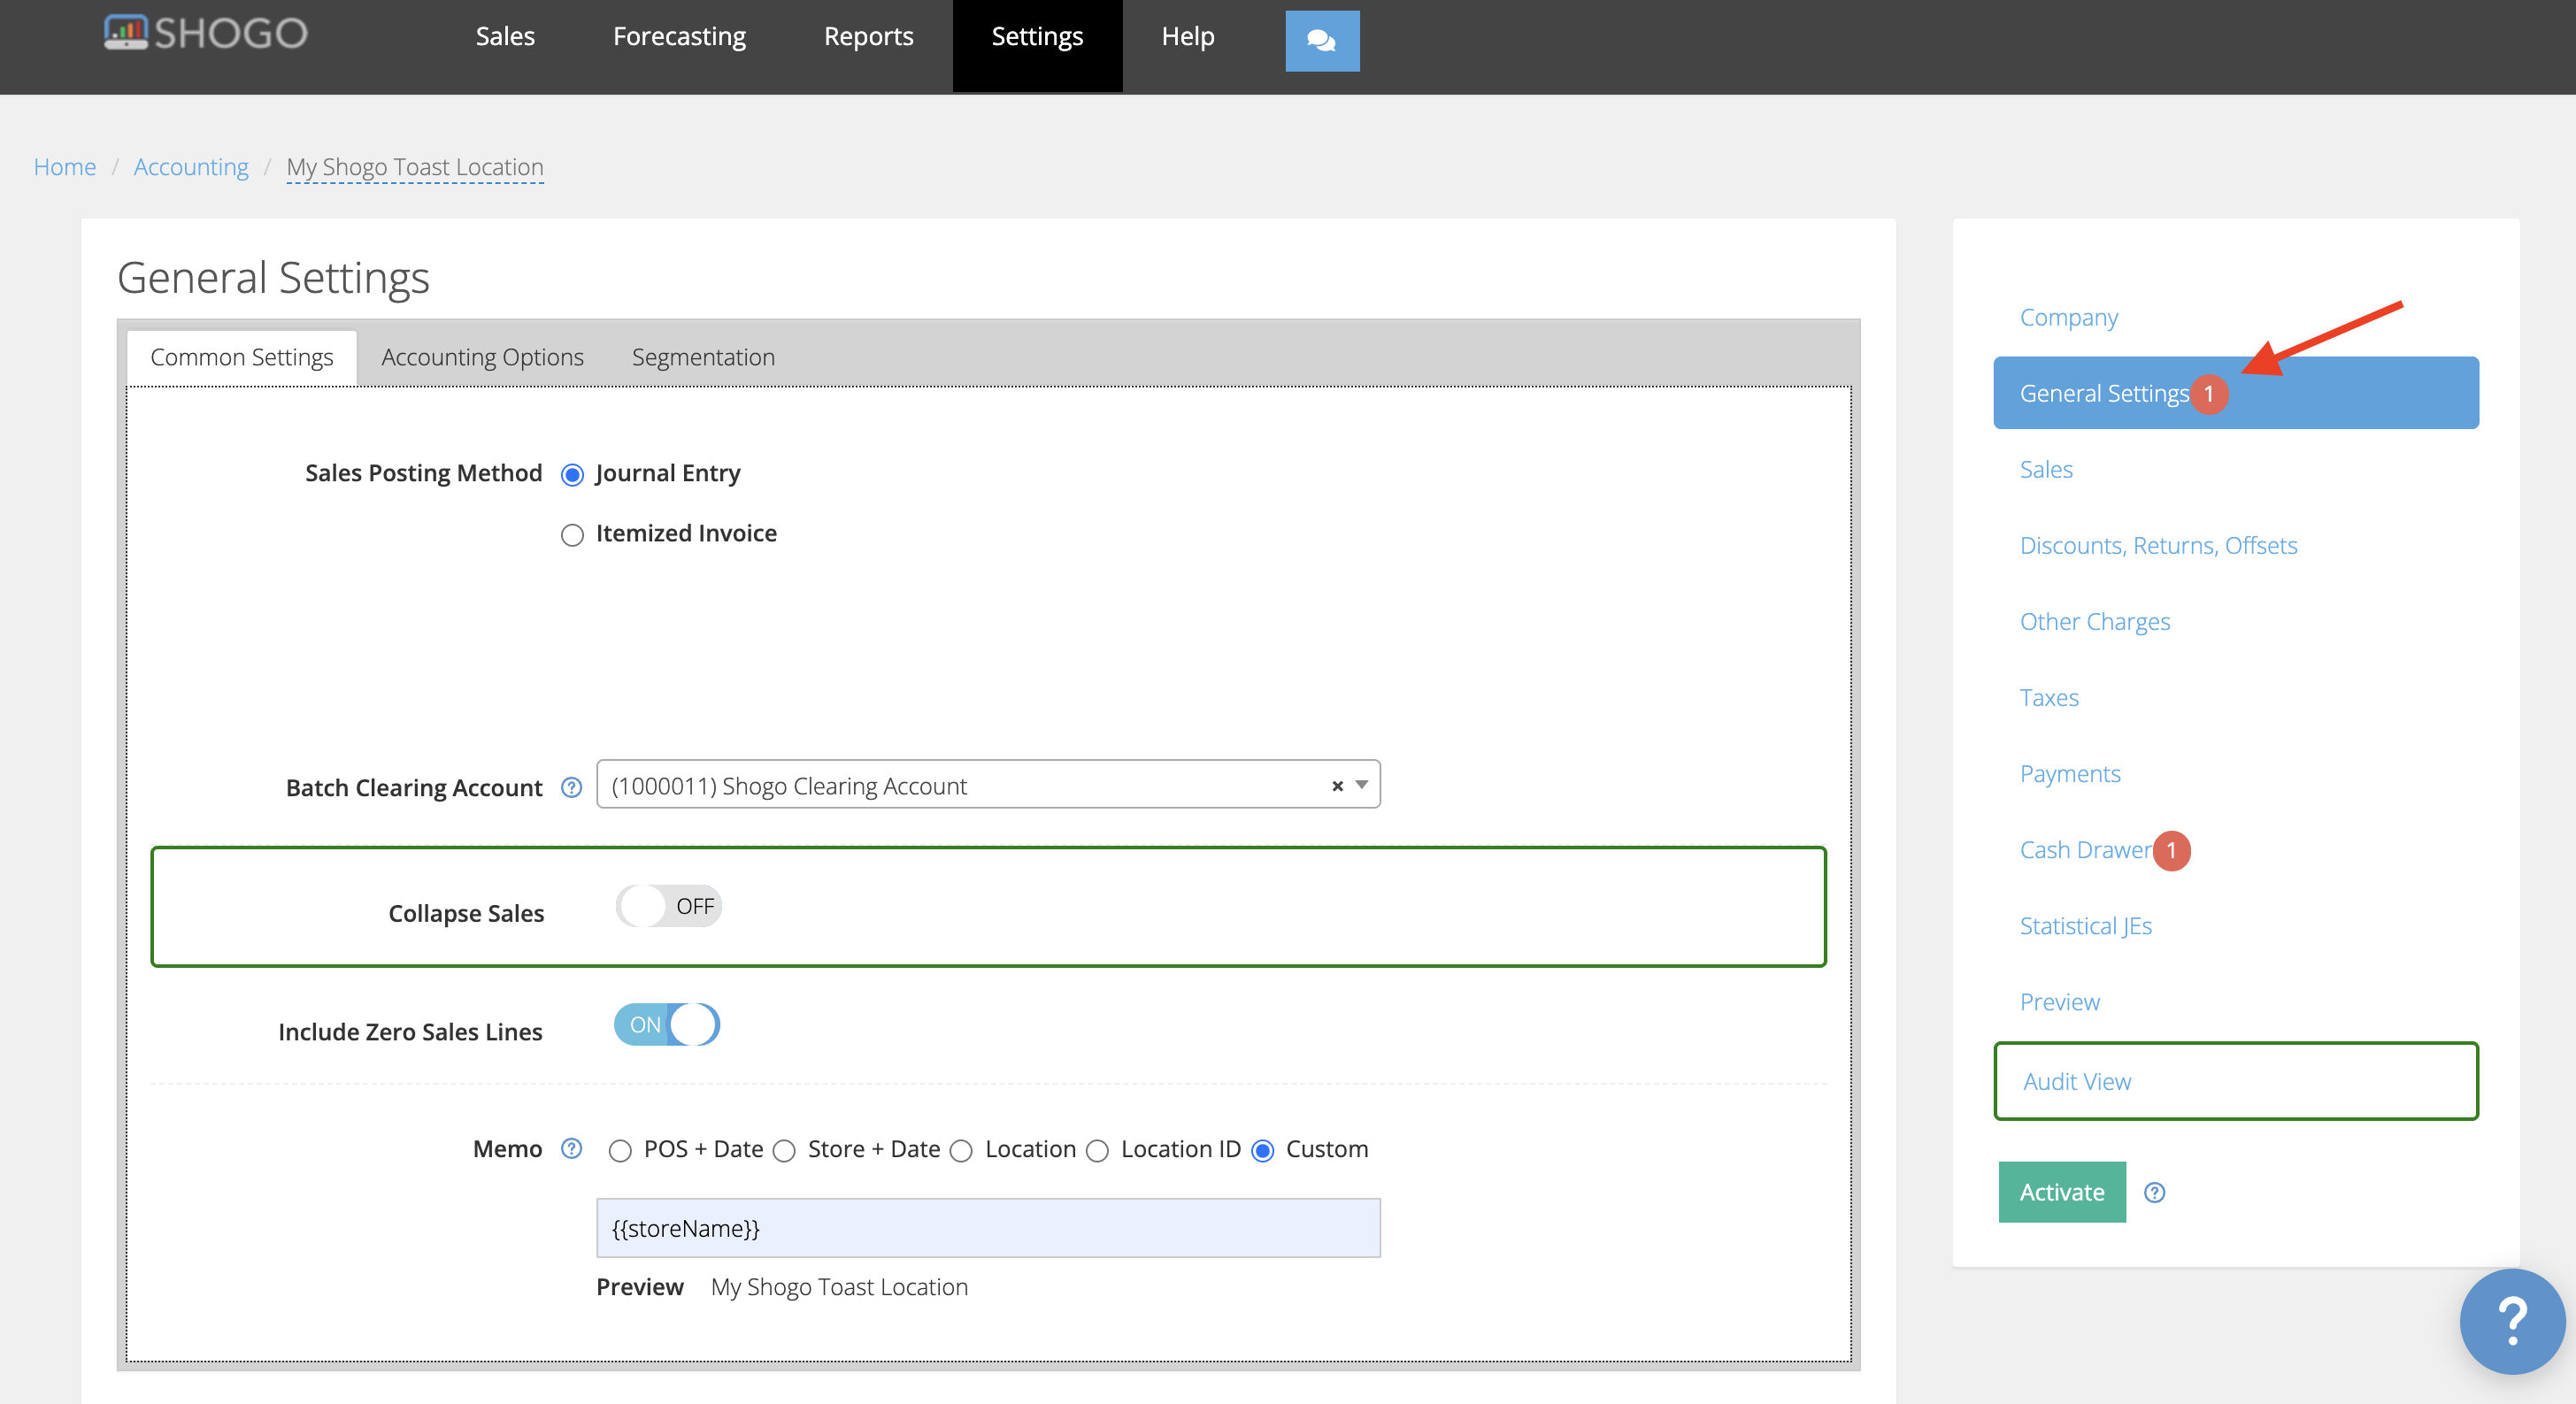Select POS + Date memo option
The image size is (2576, 1404).
(620, 1150)
